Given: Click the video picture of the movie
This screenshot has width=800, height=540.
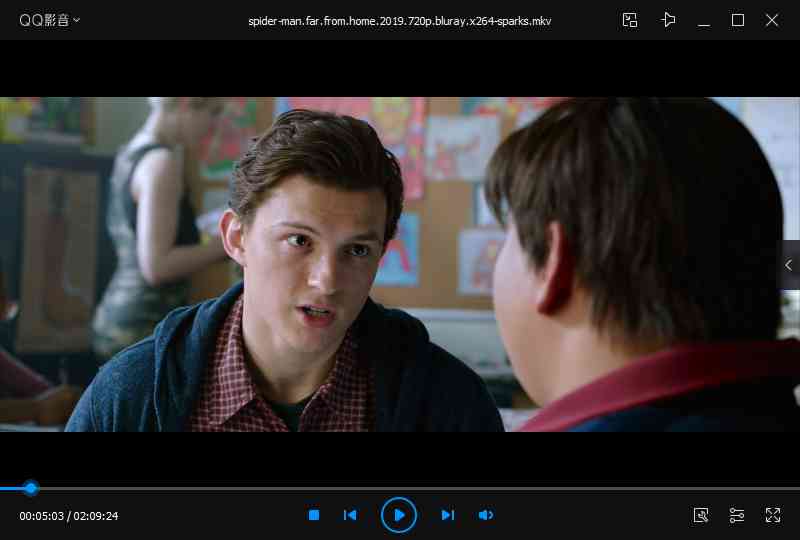Looking at the screenshot, I should coord(400,264).
